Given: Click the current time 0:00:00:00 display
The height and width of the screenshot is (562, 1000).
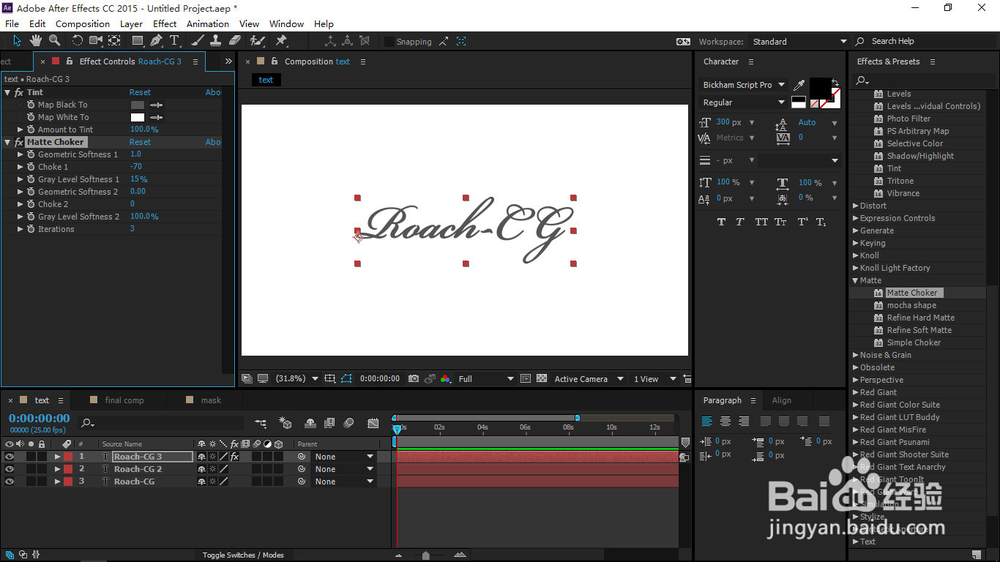Looking at the screenshot, I should click(39, 418).
